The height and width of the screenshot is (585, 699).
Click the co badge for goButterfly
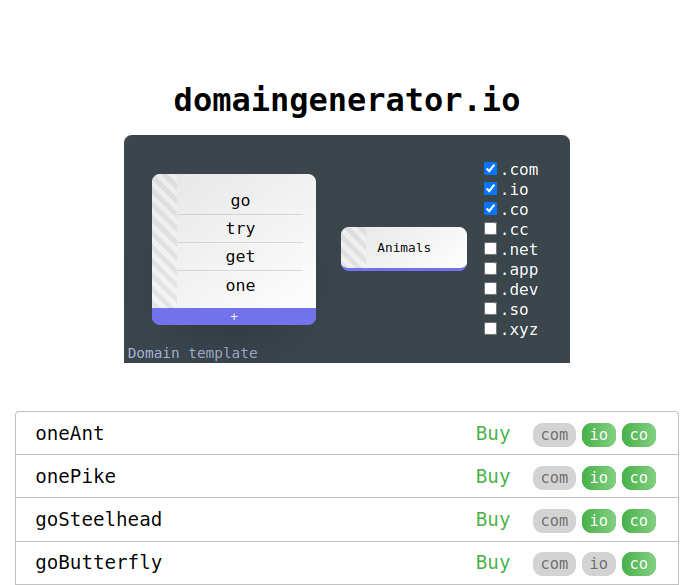[639, 564]
